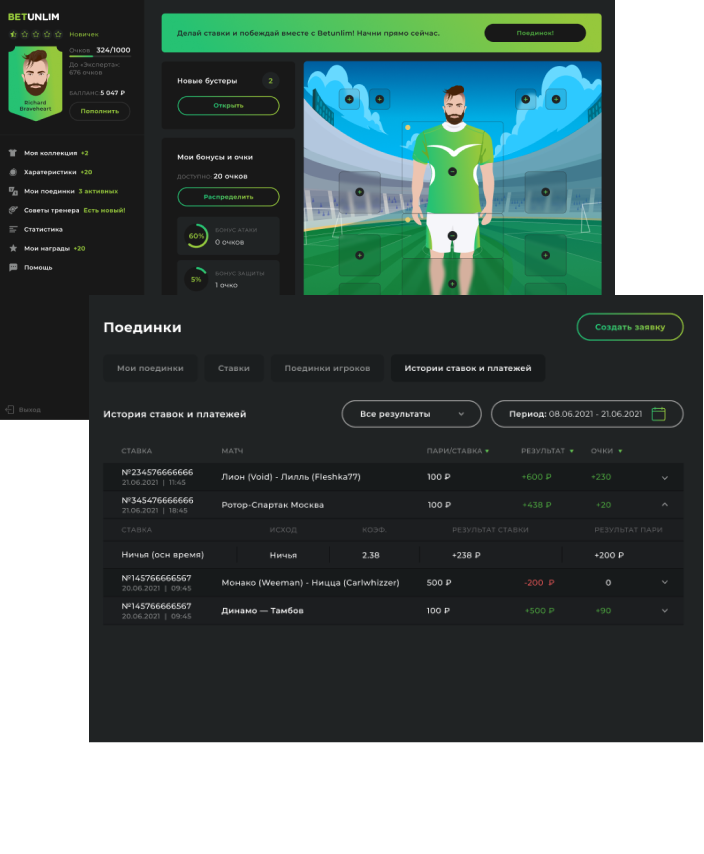Click the t-shirt icon beside Моя коллекция

pyautogui.click(x=13, y=153)
